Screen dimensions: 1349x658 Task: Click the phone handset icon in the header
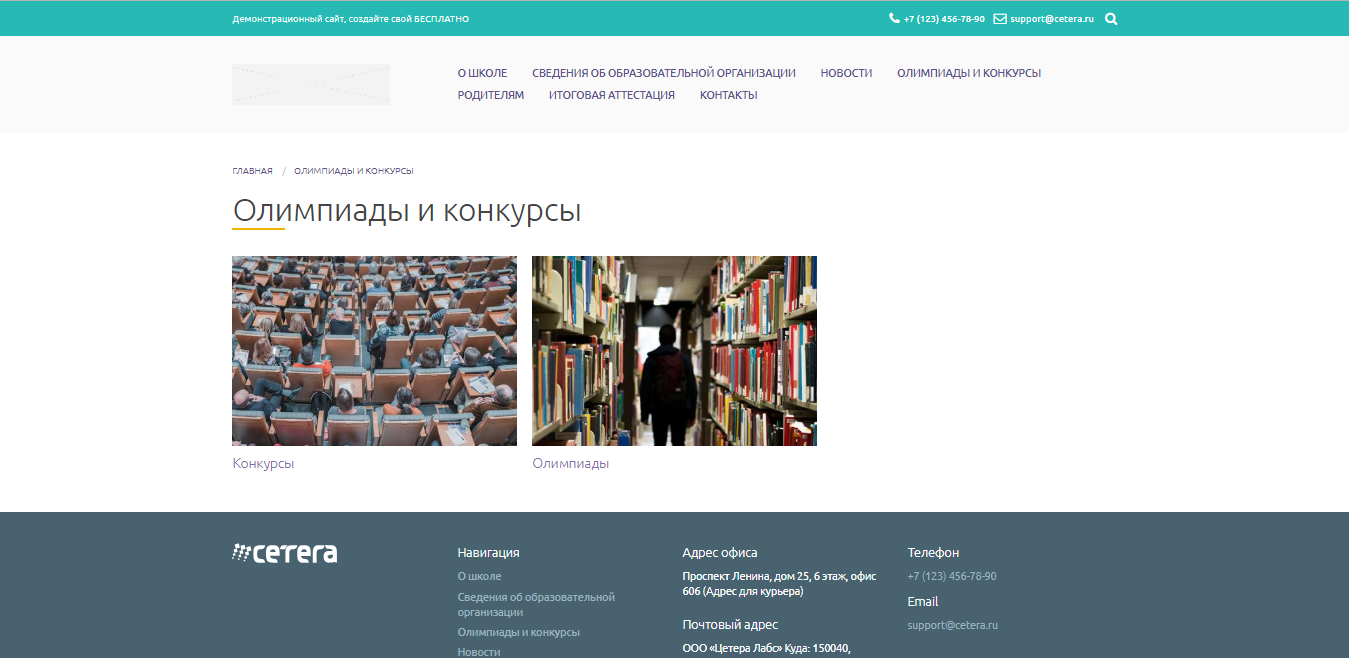893,18
